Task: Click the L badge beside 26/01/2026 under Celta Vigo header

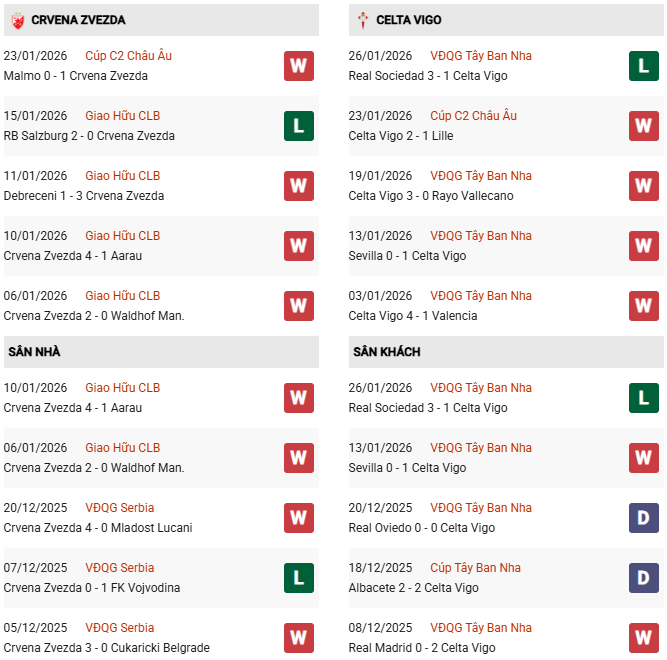Action: click(643, 66)
